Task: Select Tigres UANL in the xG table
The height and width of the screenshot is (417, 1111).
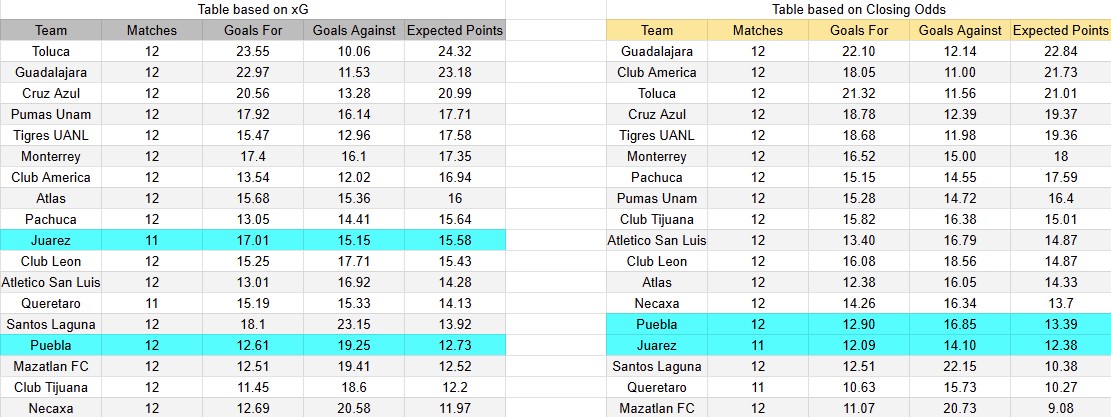Action: (50, 135)
